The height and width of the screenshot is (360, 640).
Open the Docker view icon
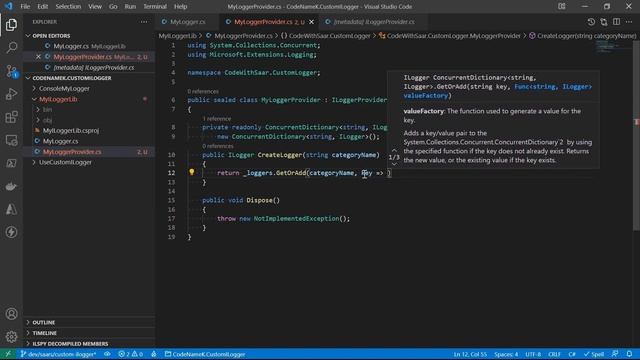click(x=11, y=187)
